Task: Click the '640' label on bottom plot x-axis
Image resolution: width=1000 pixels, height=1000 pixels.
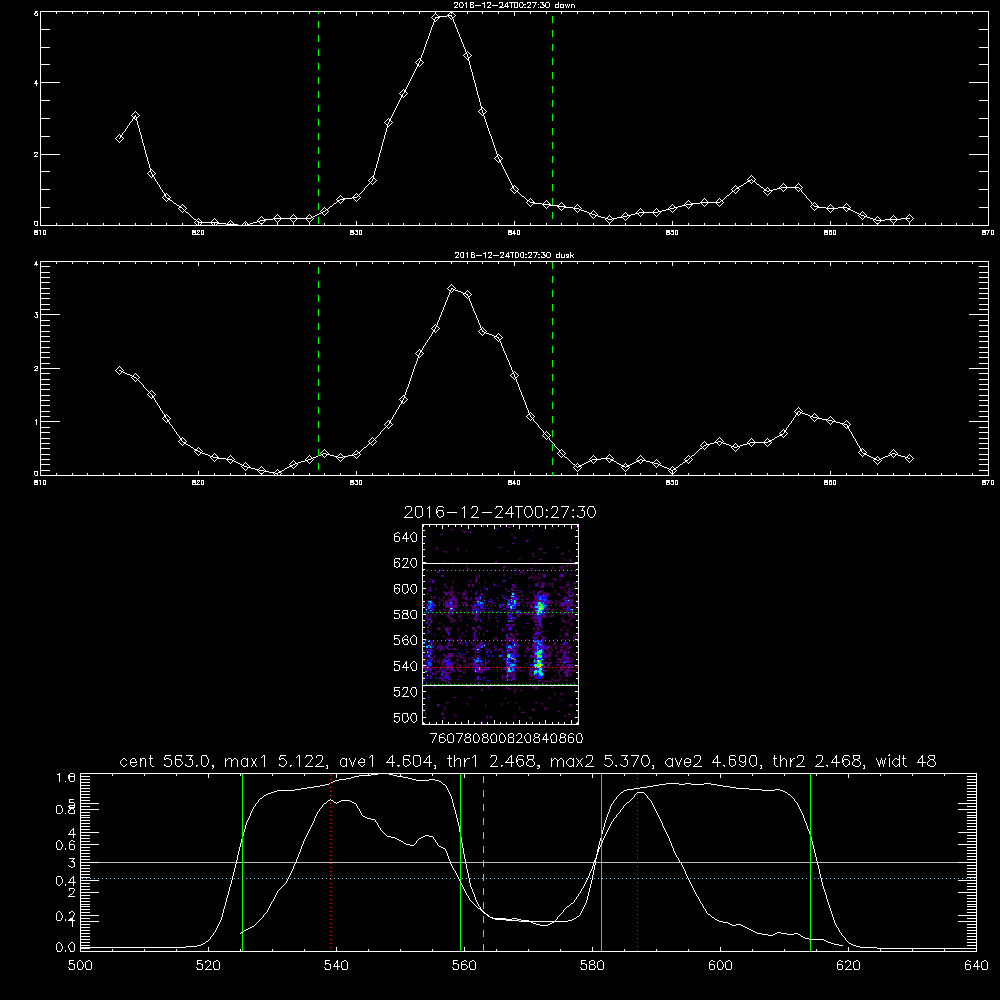Action: click(976, 966)
